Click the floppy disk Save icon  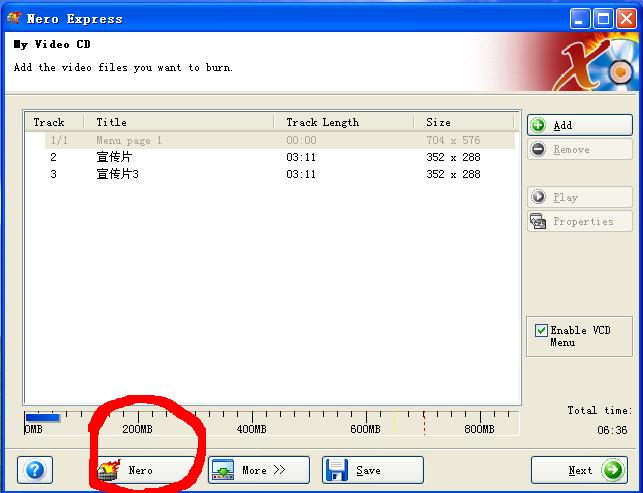coord(337,470)
